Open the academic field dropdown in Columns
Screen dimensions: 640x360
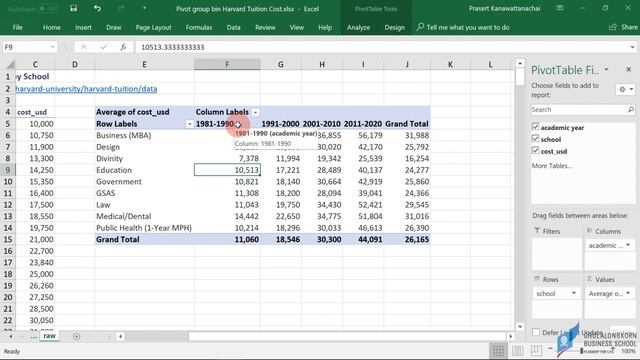pyautogui.click(x=628, y=245)
